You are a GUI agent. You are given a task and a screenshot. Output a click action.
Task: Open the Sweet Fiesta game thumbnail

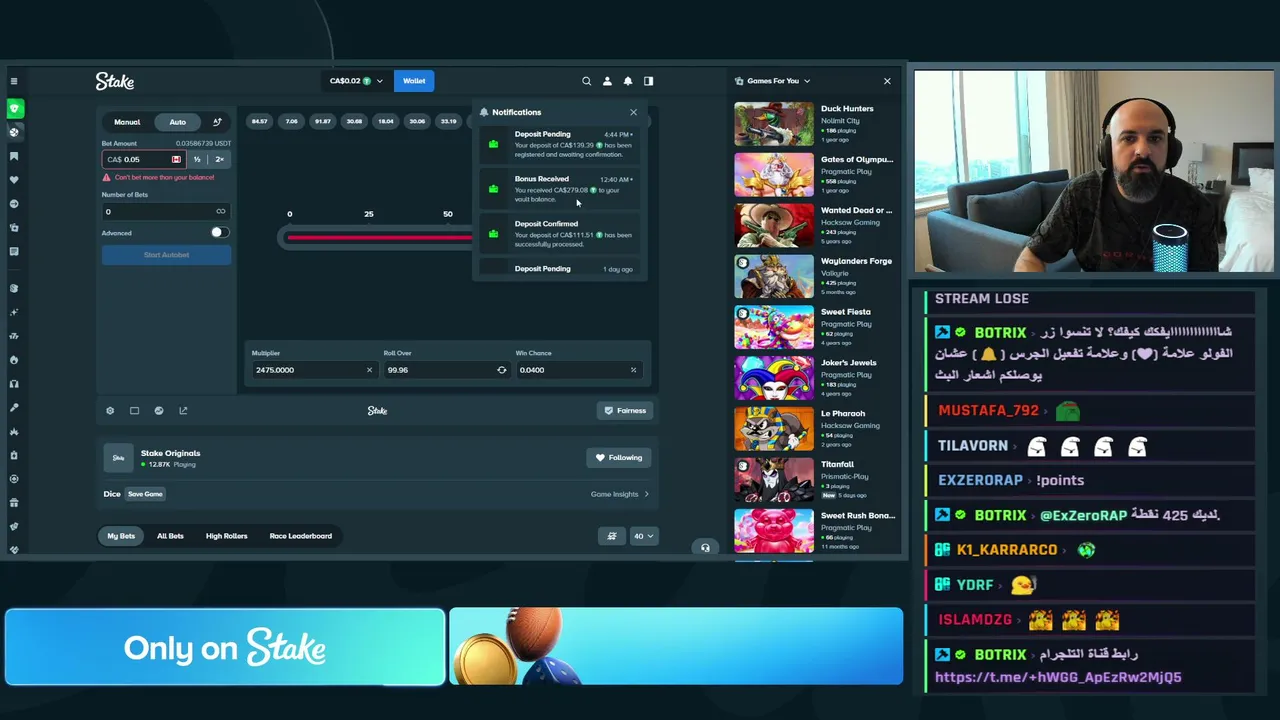coord(774,328)
